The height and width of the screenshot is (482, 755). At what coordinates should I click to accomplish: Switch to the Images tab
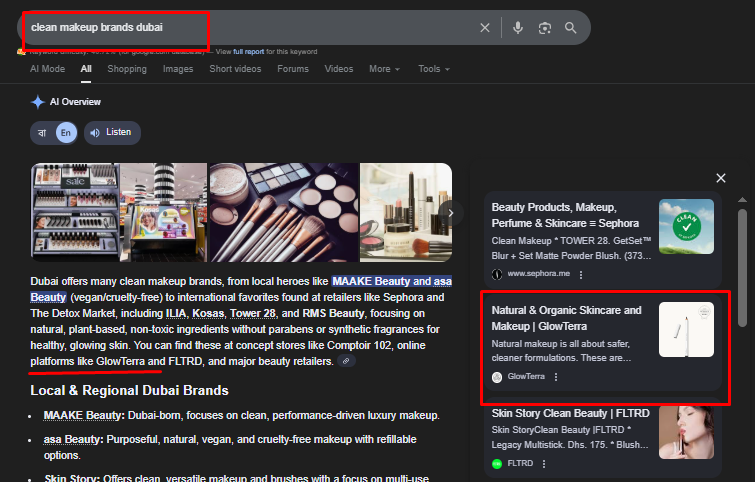tap(178, 69)
